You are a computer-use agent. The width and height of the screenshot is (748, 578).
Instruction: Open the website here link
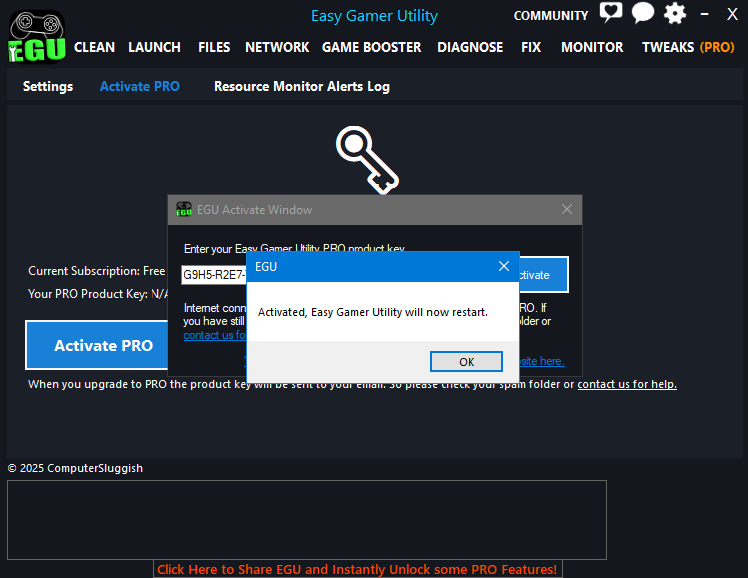pos(541,361)
